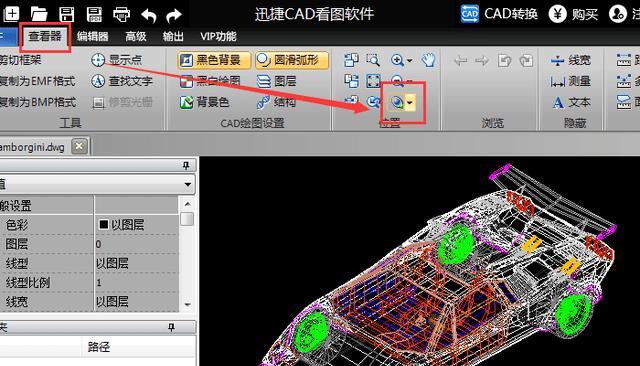
Task: Toggle 圆滑弧形 smooth arcs option
Action: tap(292, 60)
